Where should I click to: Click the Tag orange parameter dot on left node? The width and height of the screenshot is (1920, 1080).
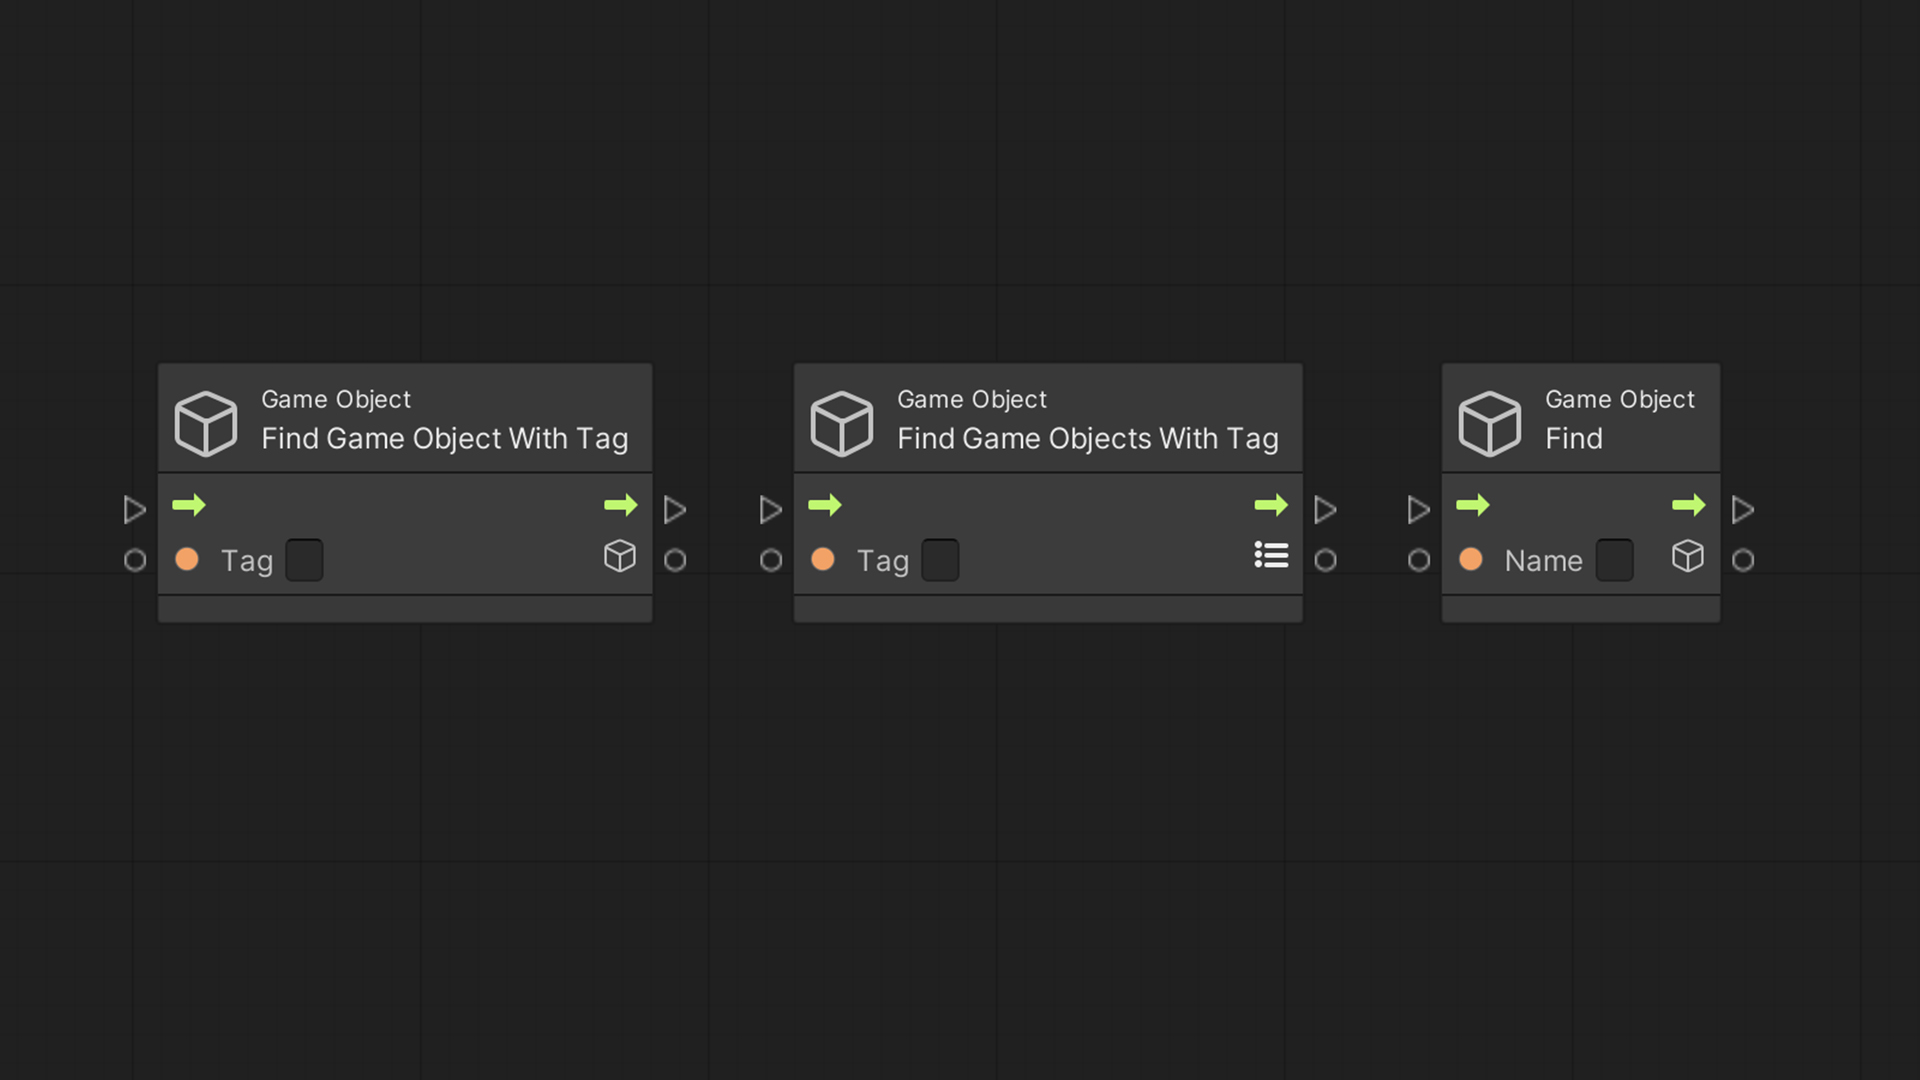(x=190, y=559)
